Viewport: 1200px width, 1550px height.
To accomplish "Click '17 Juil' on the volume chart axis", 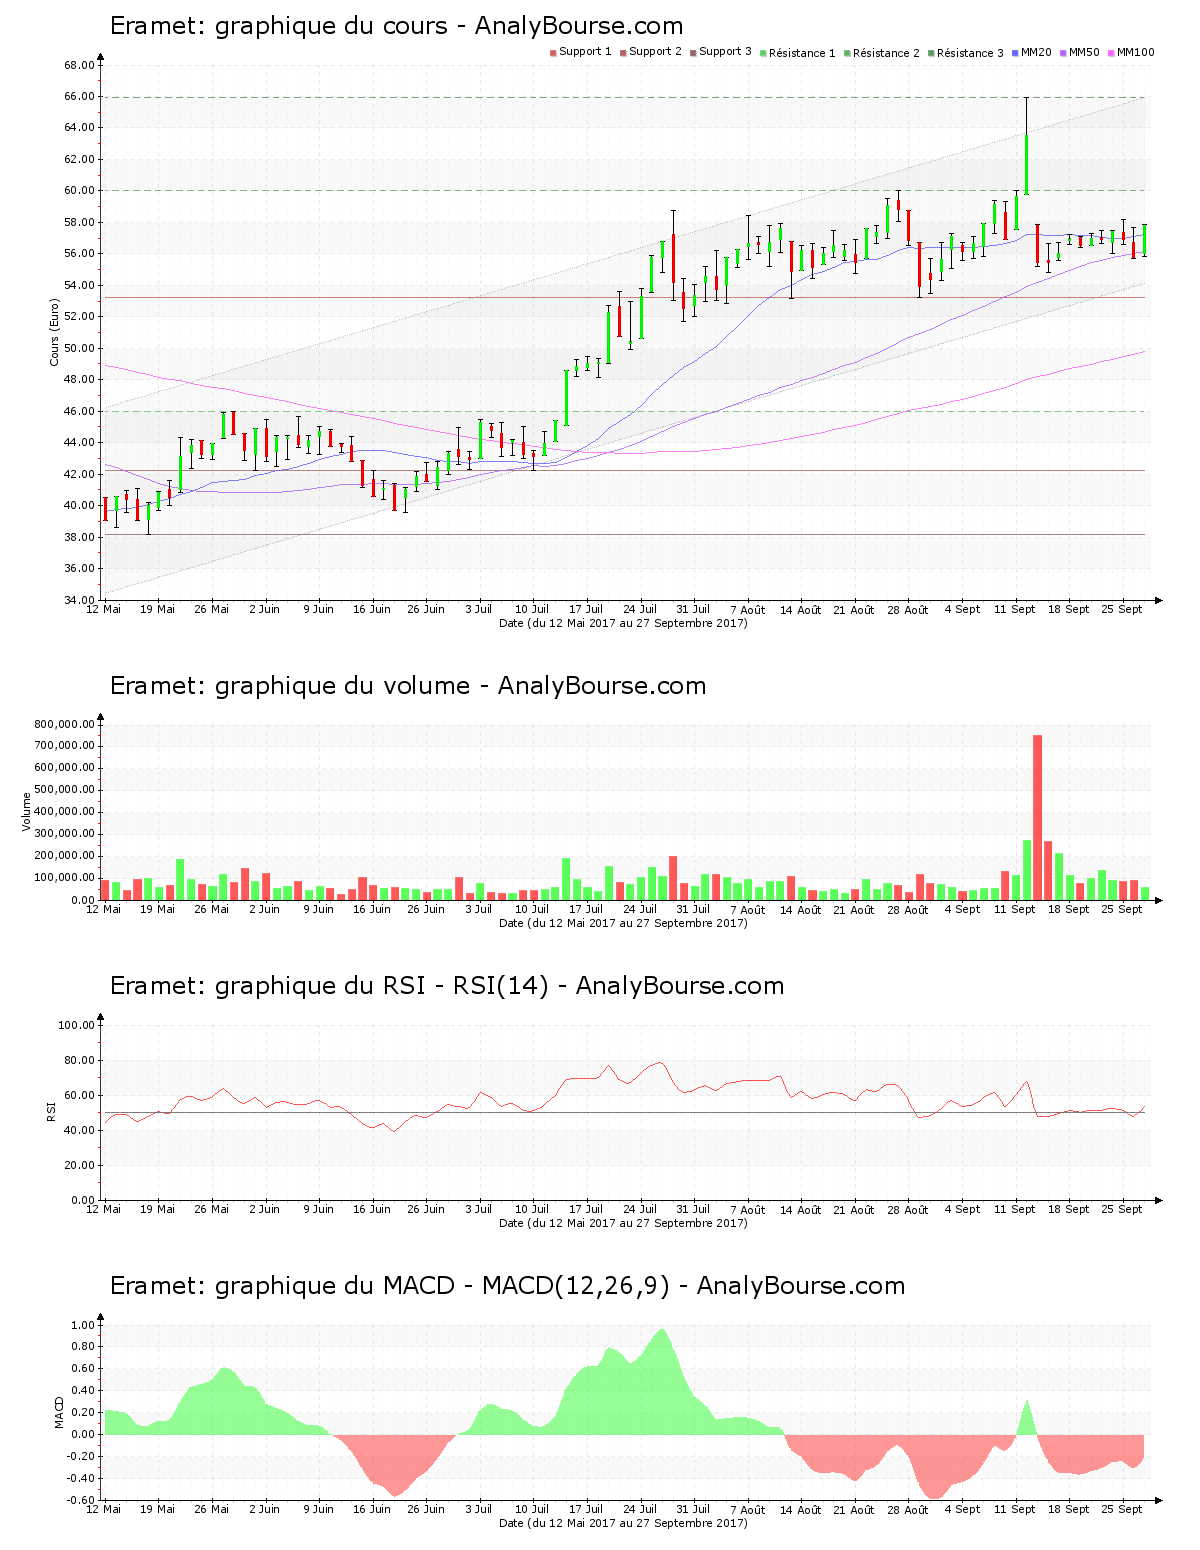I will [x=586, y=909].
